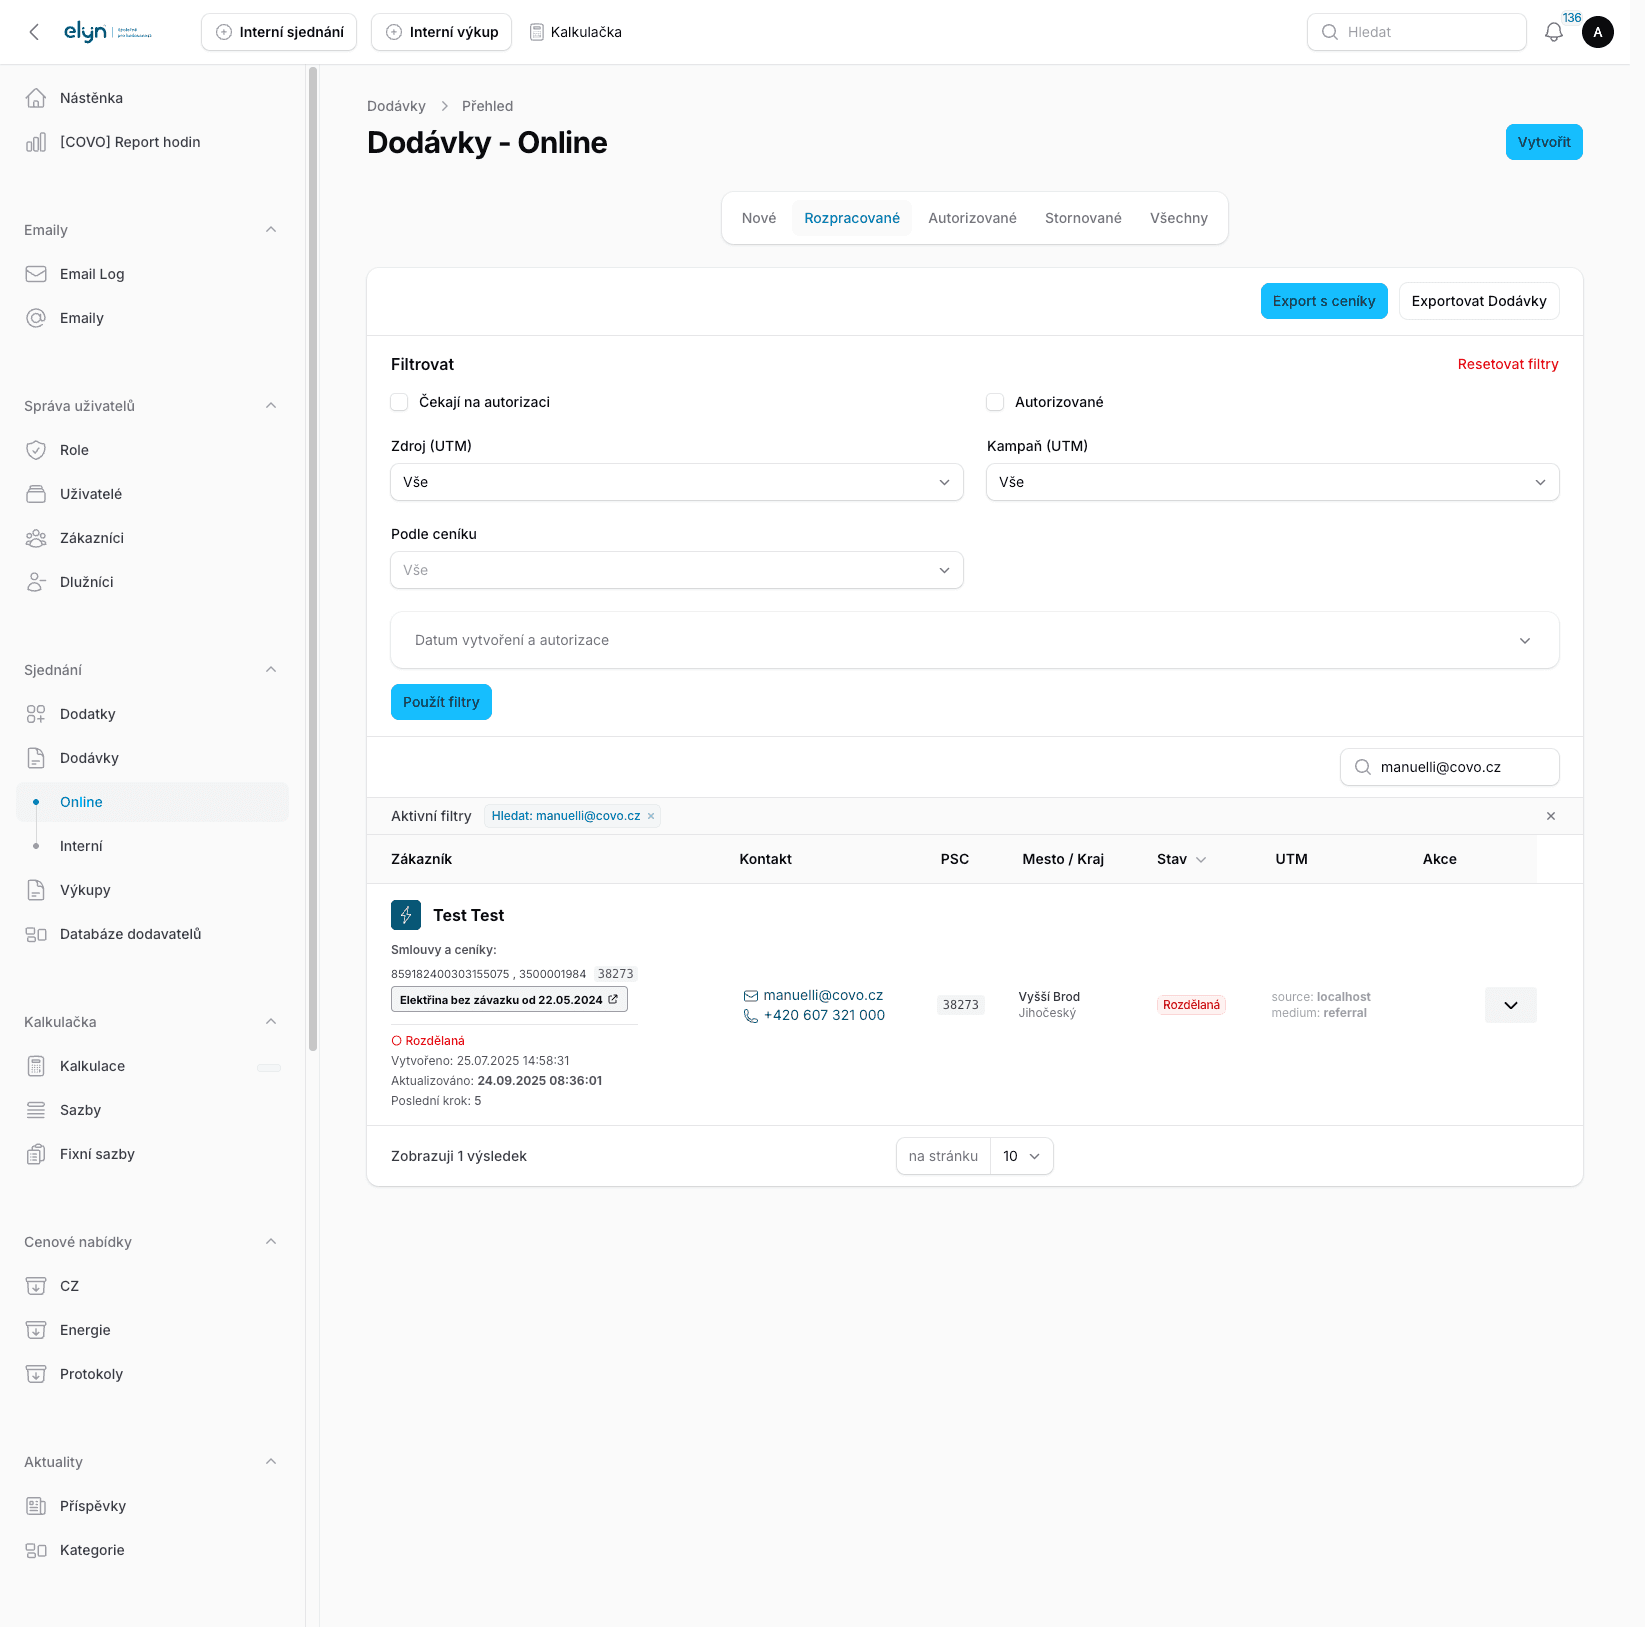Image resolution: width=1645 pixels, height=1627 pixels.
Task: Click the notification bell with 136 badge
Action: (1553, 31)
